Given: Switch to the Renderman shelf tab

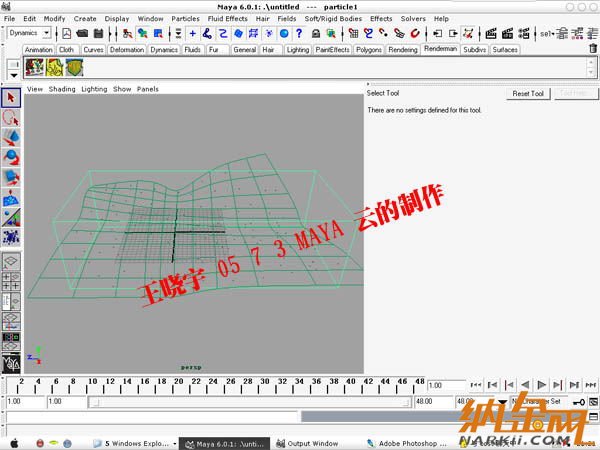Looking at the screenshot, I should coord(440,49).
